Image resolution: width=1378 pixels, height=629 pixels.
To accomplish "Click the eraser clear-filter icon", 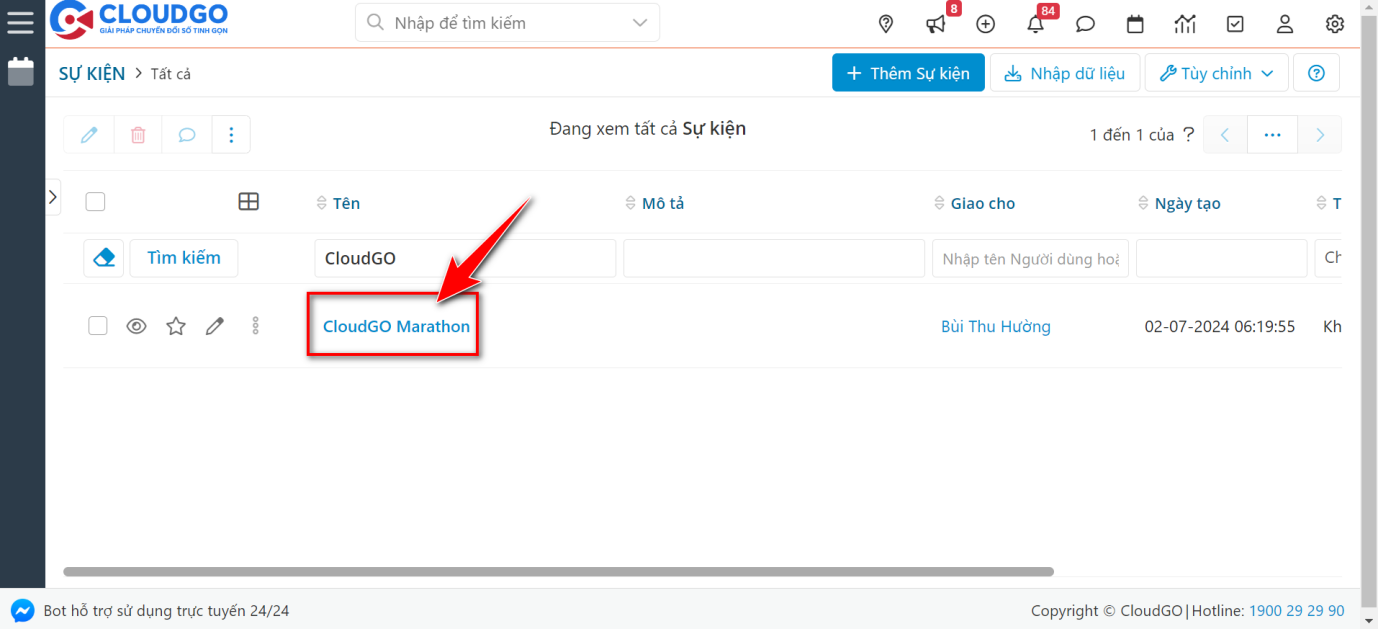I will click(x=104, y=258).
